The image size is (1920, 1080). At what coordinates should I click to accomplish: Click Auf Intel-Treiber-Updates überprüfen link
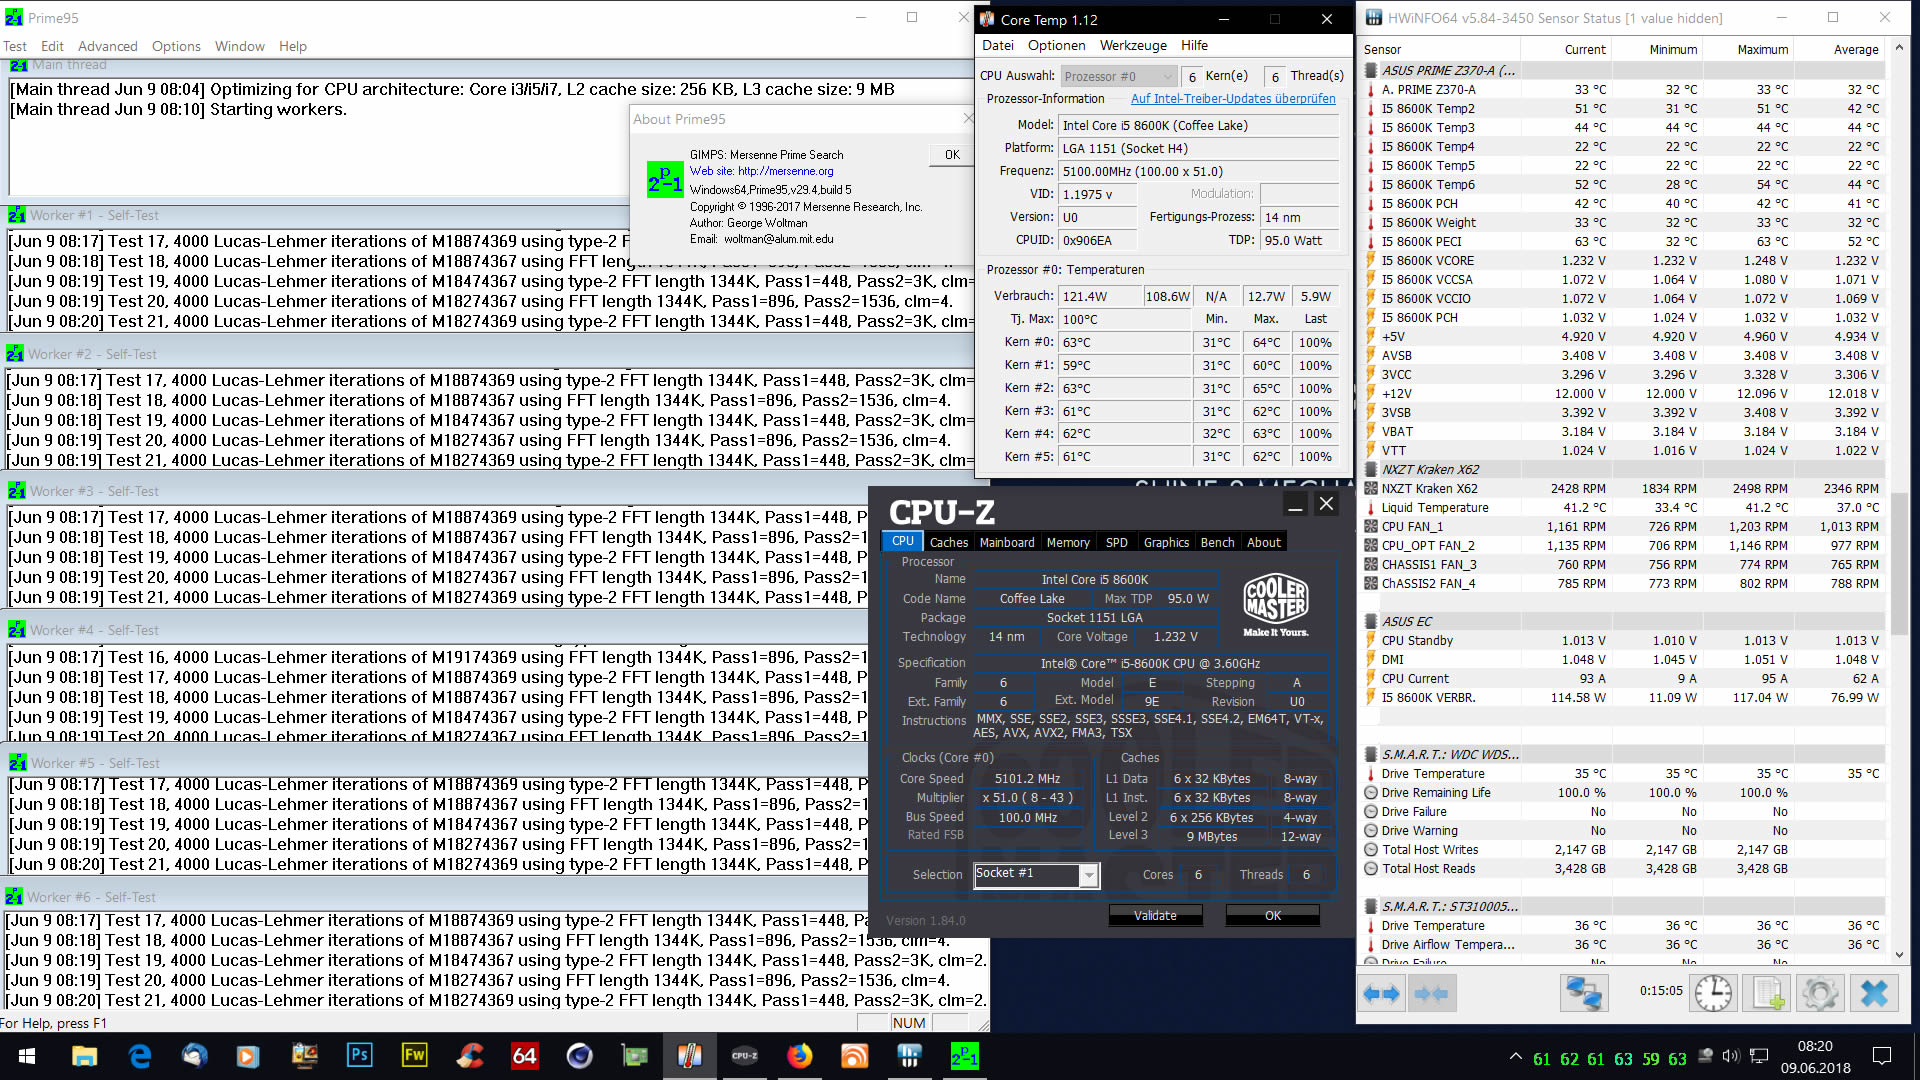1232,99
